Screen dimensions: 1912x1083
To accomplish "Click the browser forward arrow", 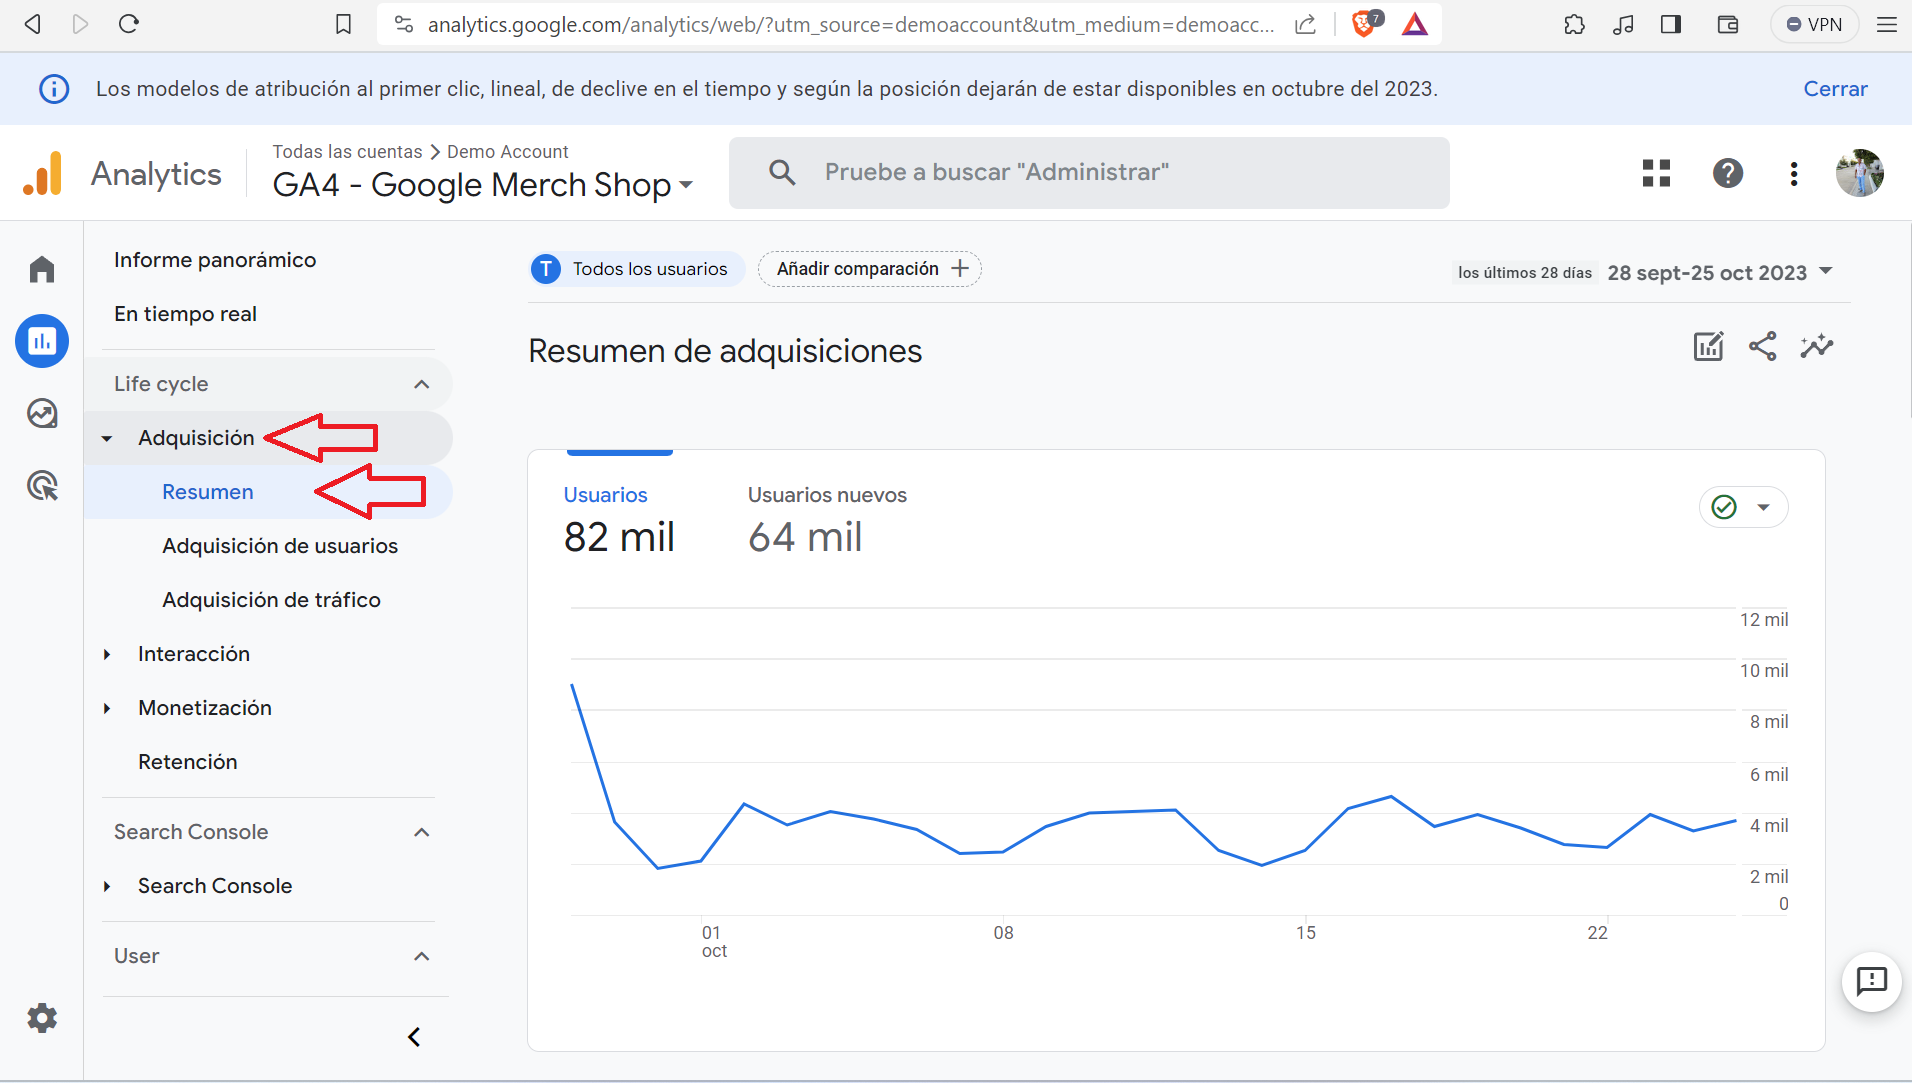I will coord(80,24).
